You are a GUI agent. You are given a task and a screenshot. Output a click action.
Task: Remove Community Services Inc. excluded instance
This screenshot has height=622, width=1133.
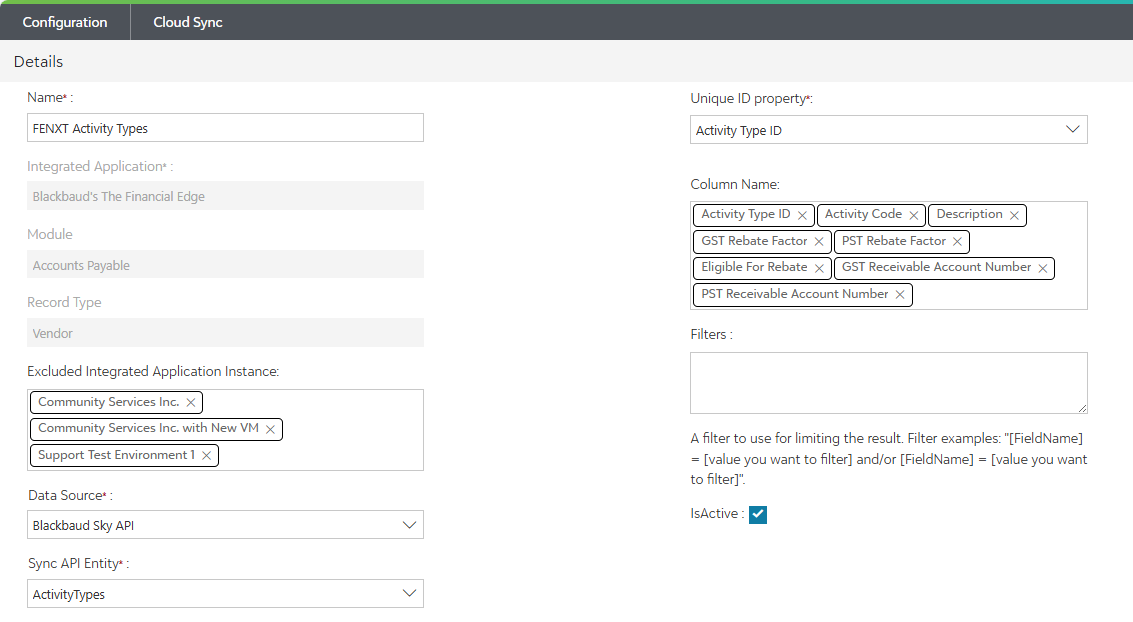pos(191,402)
